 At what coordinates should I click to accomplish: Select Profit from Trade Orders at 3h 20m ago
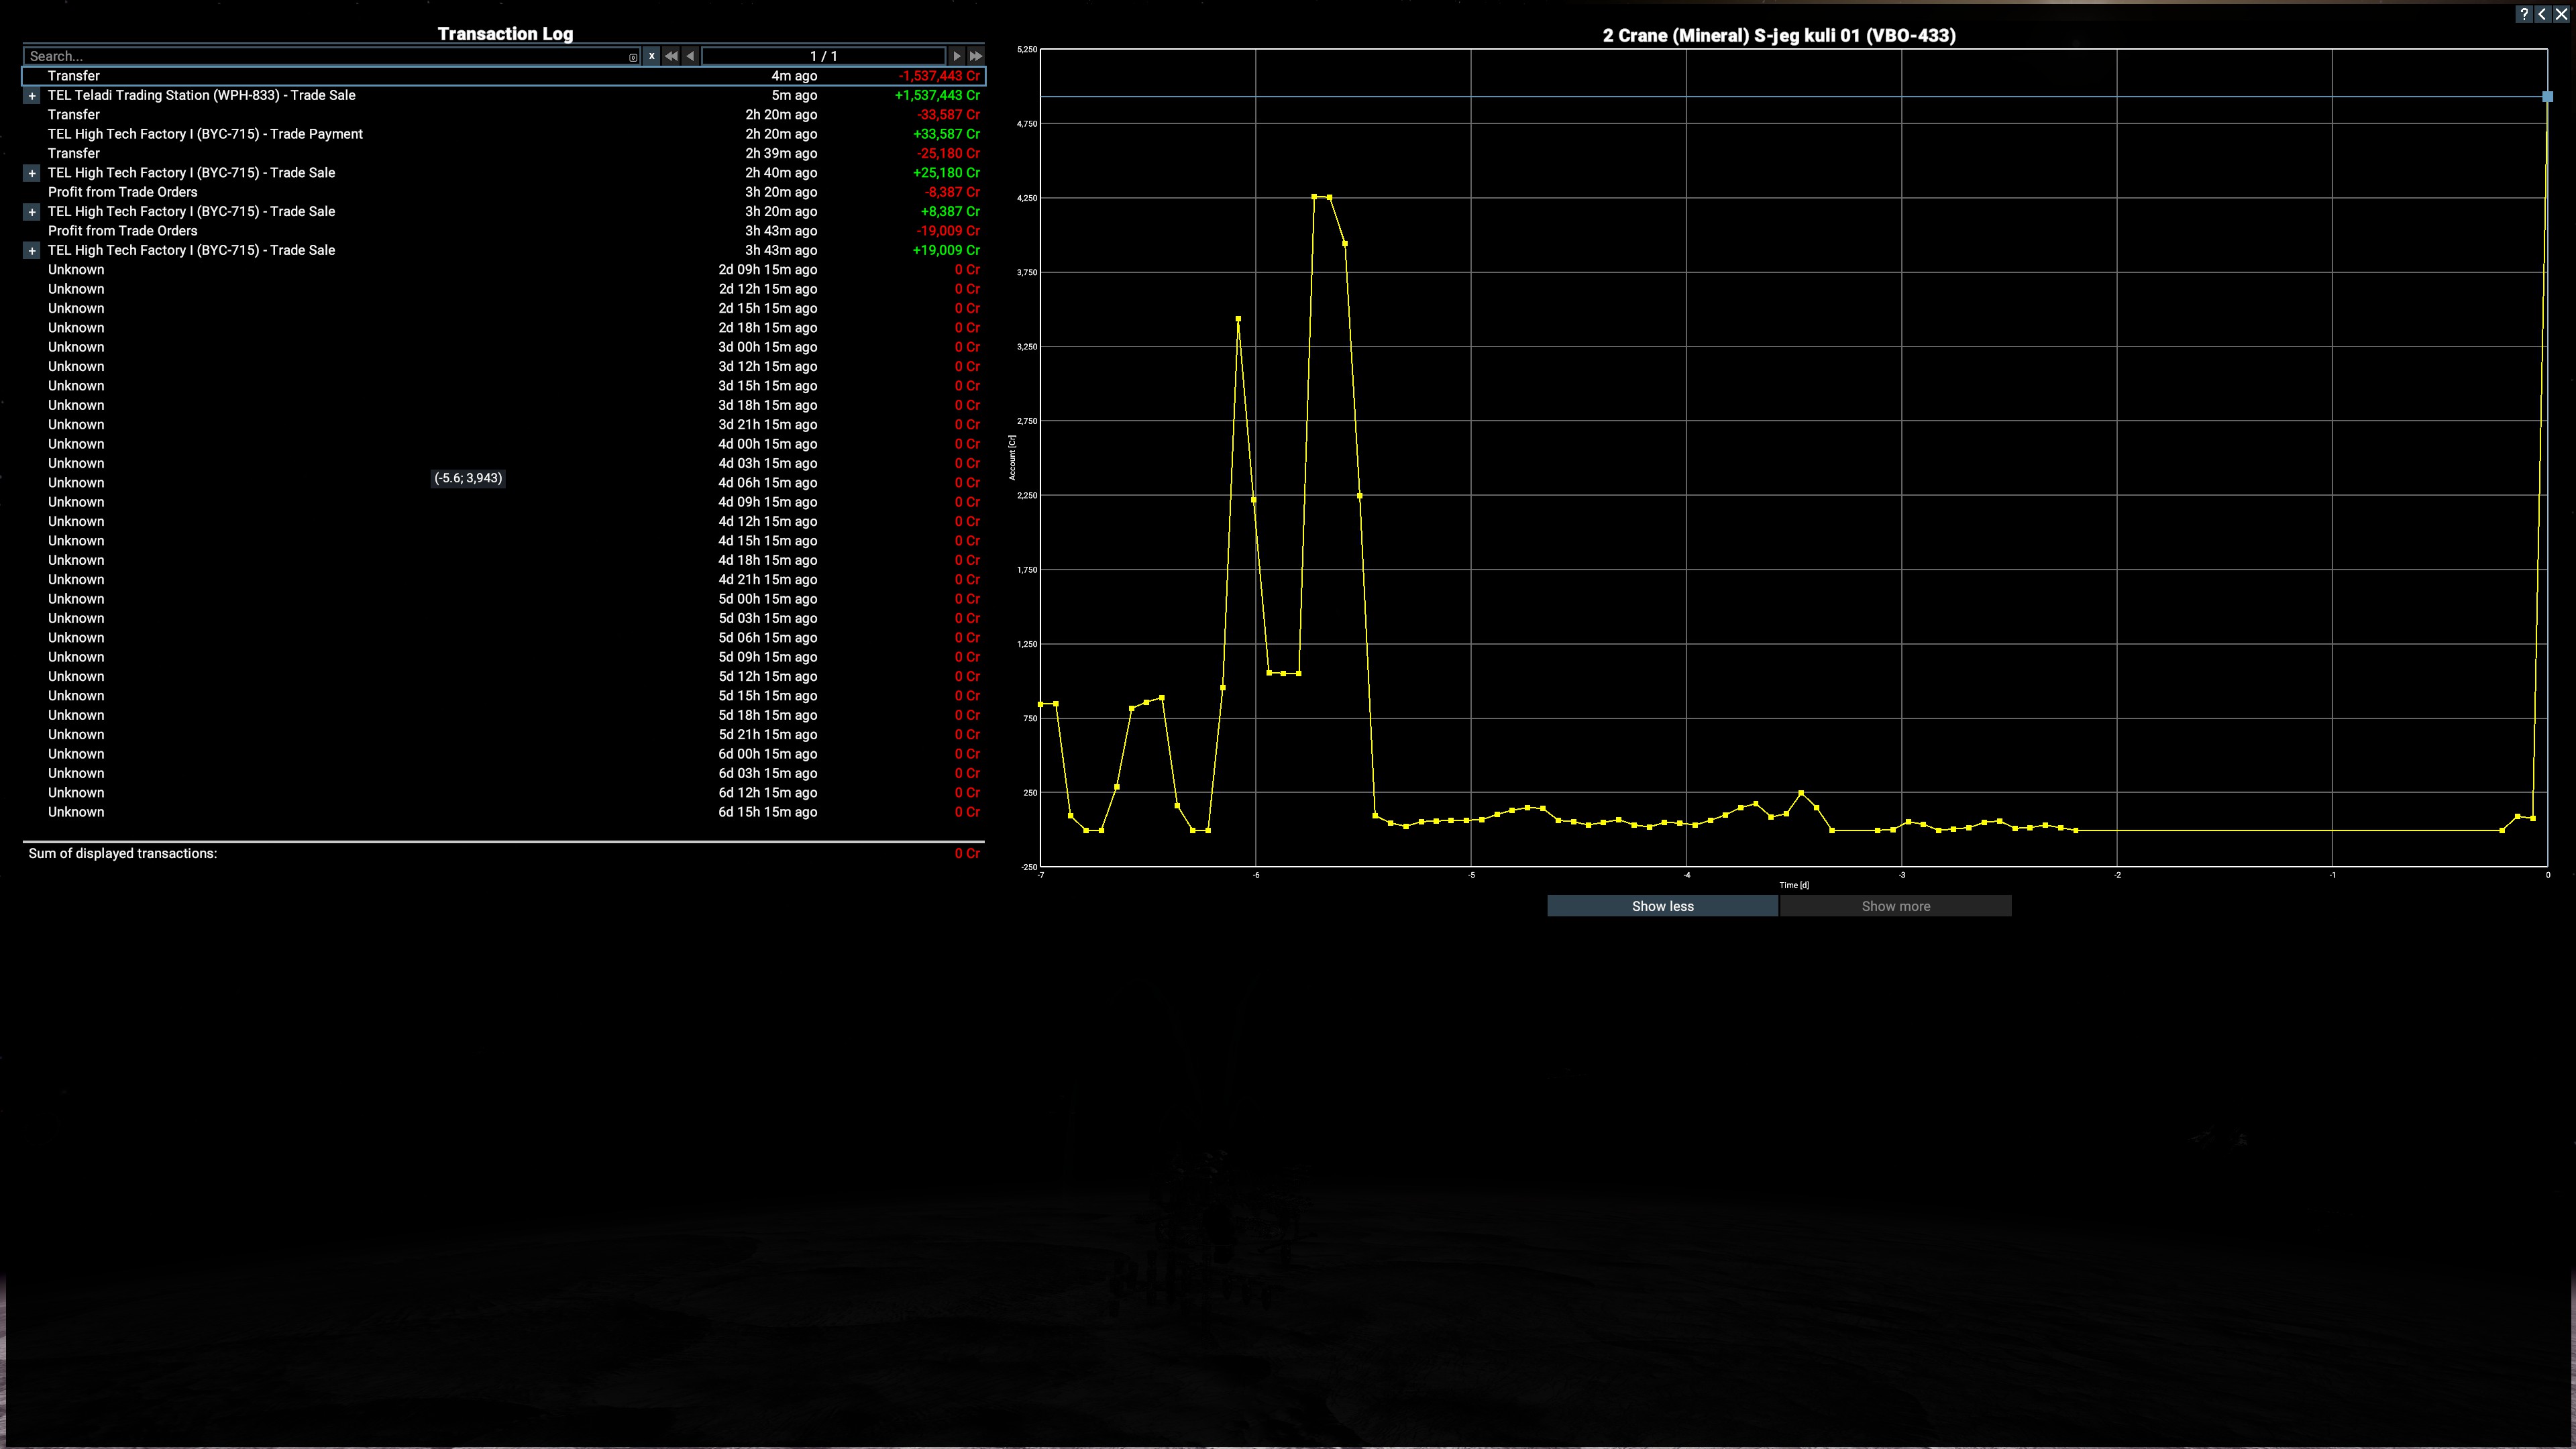click(504, 192)
